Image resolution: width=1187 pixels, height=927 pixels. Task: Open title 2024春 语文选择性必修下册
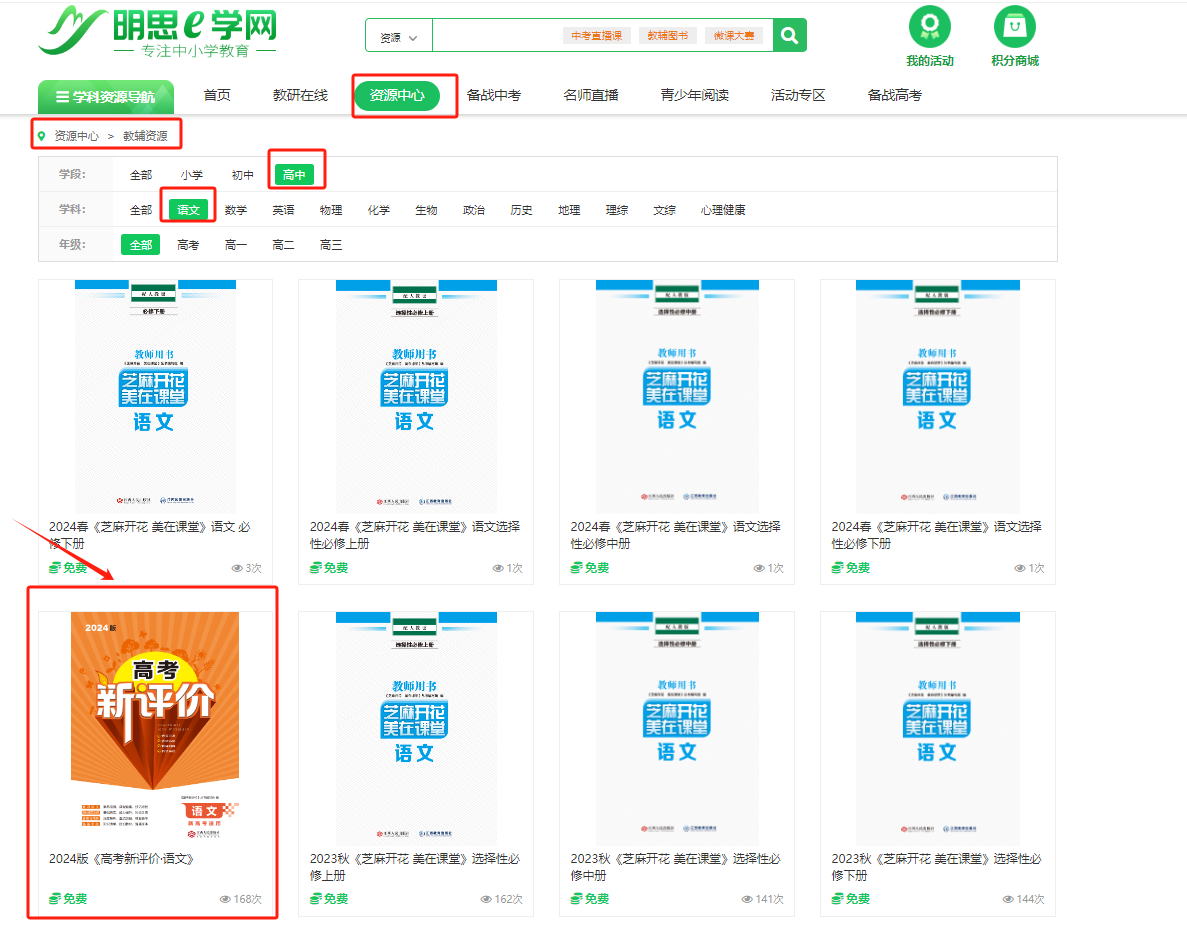936,535
